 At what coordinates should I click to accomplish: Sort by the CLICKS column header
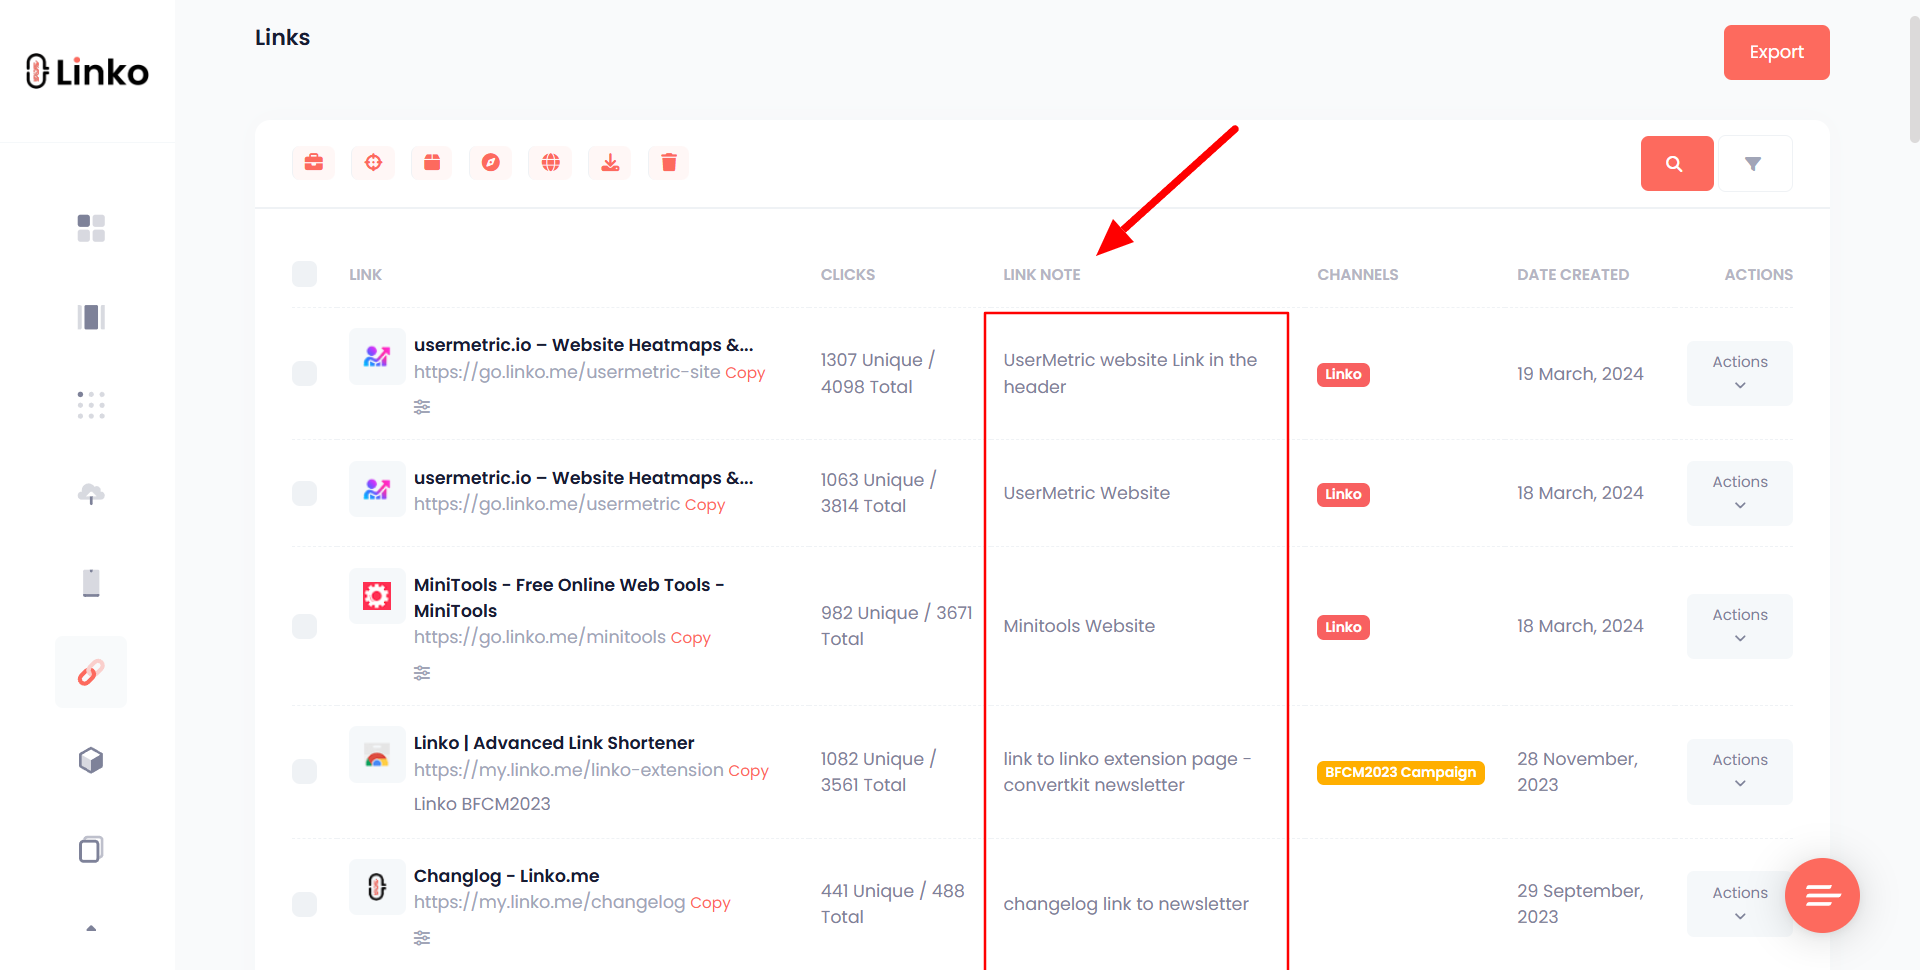pos(848,274)
